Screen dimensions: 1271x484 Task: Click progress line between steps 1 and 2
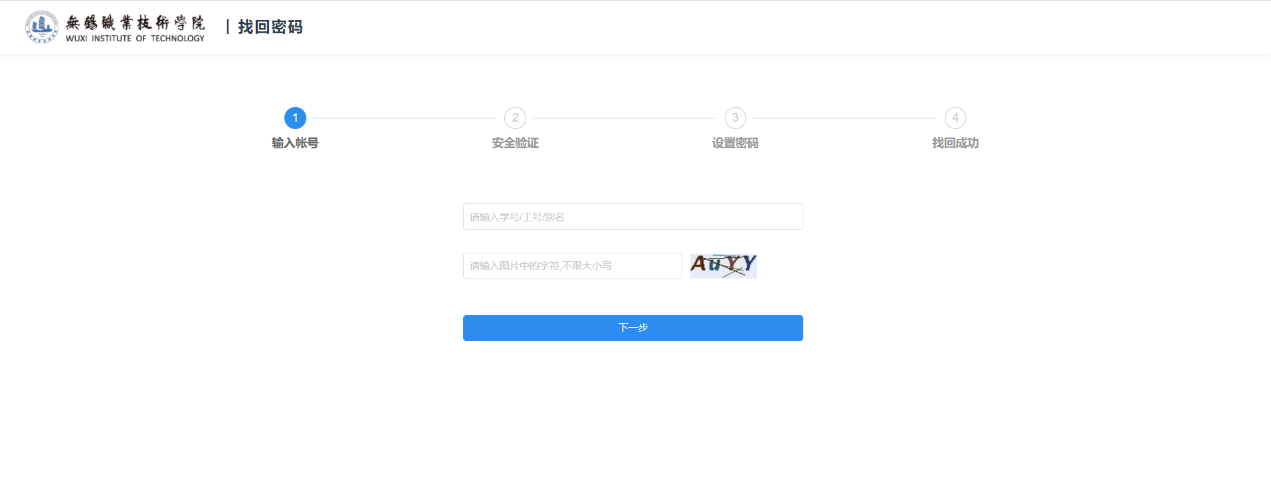(x=405, y=118)
